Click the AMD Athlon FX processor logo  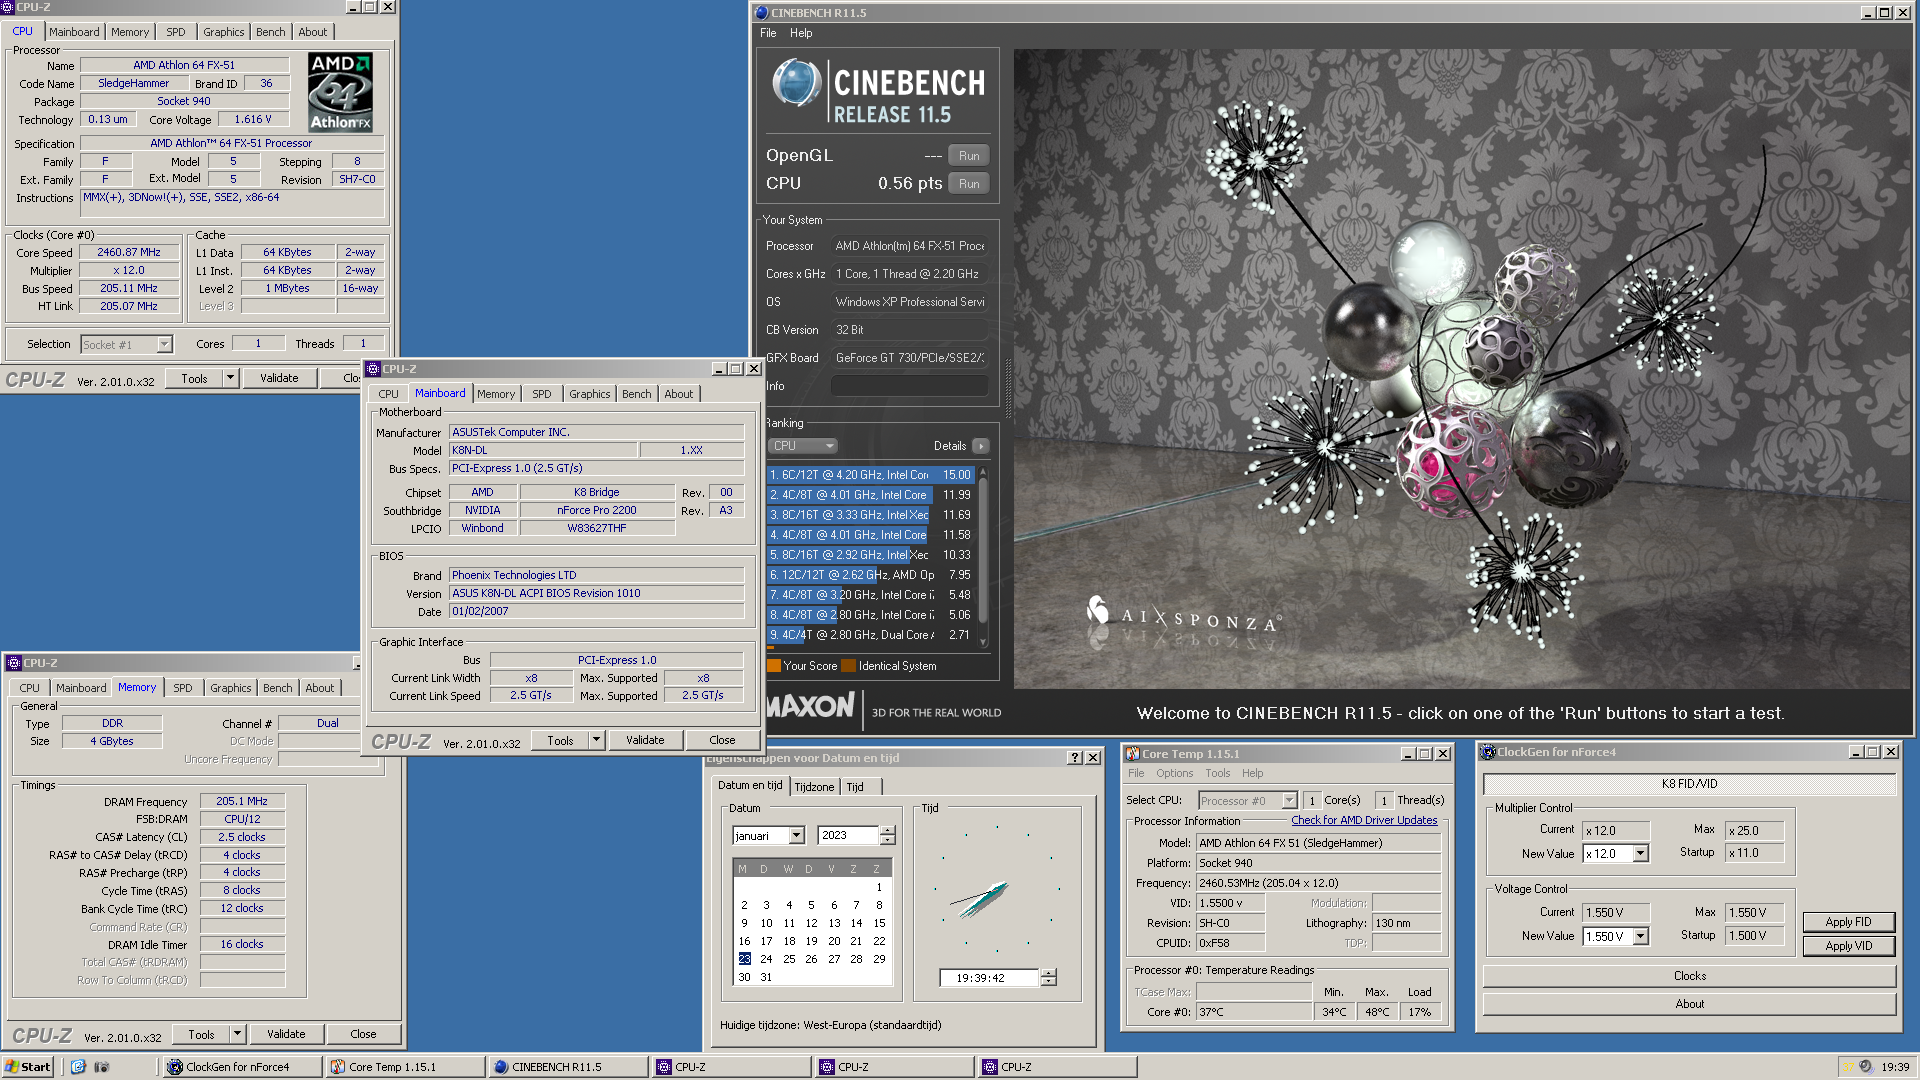(340, 92)
